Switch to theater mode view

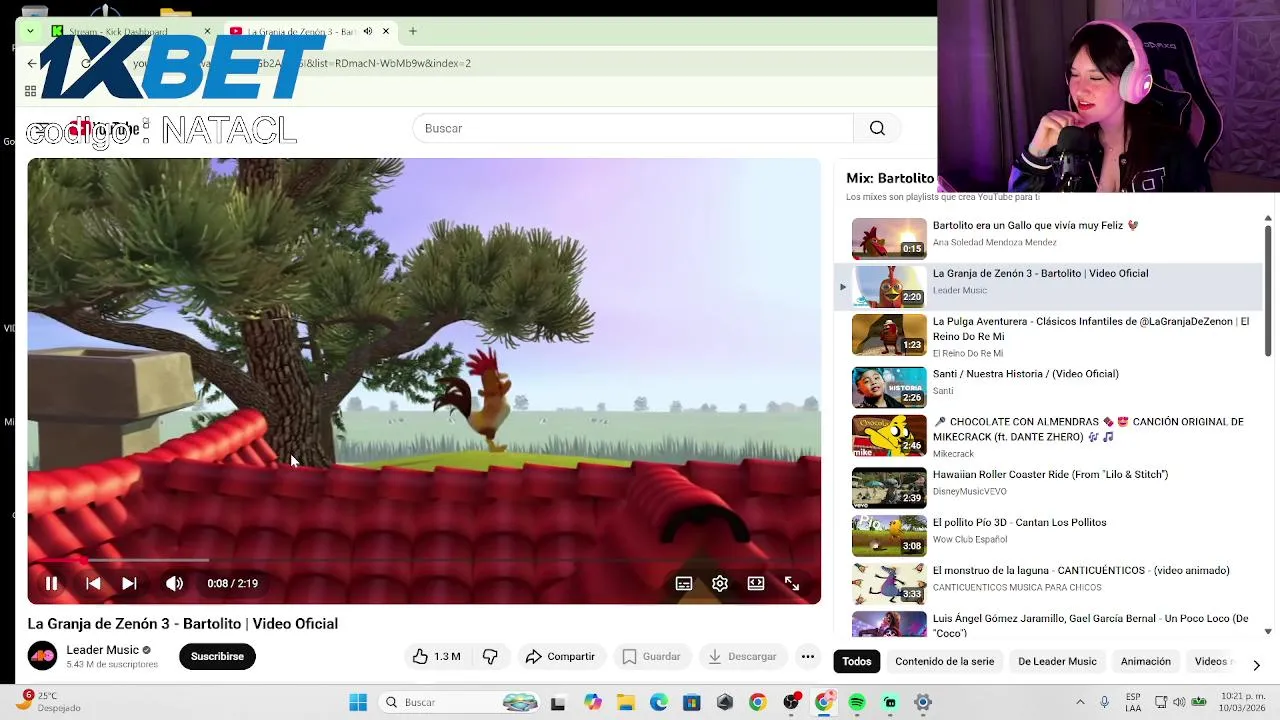click(756, 583)
